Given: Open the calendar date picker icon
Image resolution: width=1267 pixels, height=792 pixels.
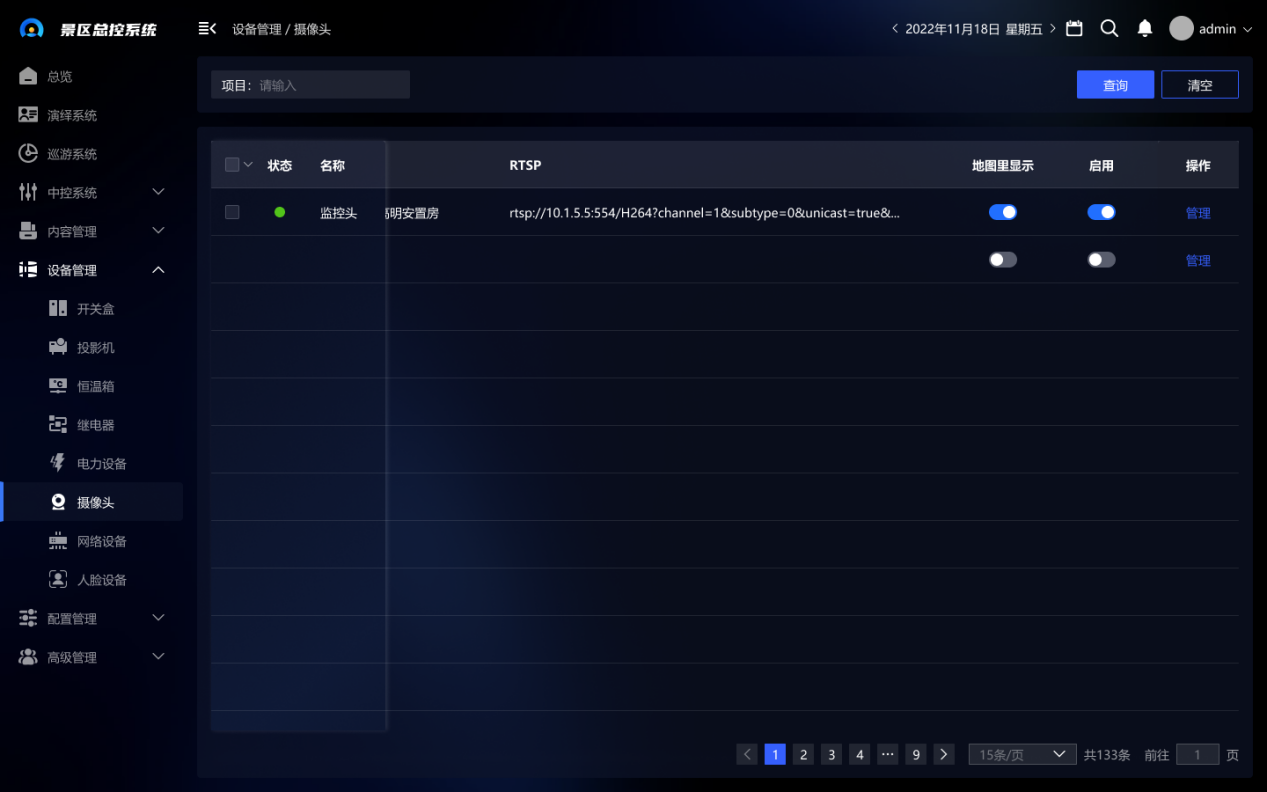Looking at the screenshot, I should 1074,29.
